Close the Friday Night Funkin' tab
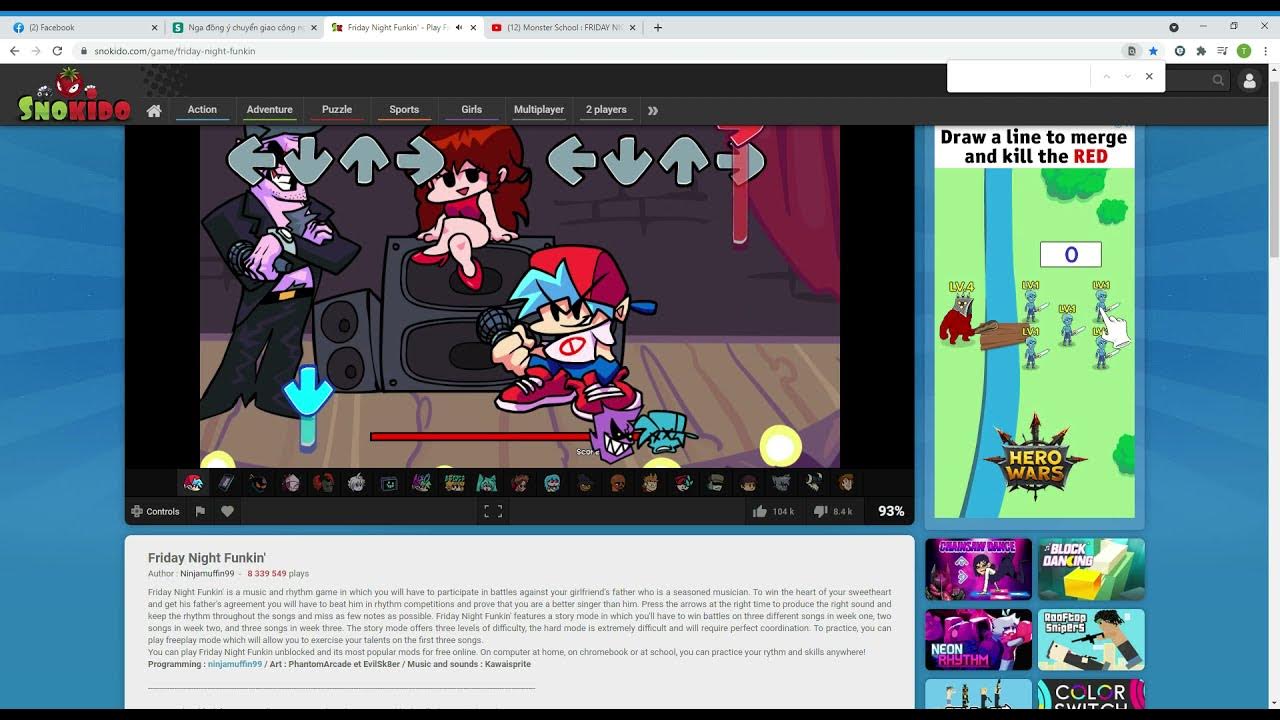Screen dimensions: 1280x720 473,27
